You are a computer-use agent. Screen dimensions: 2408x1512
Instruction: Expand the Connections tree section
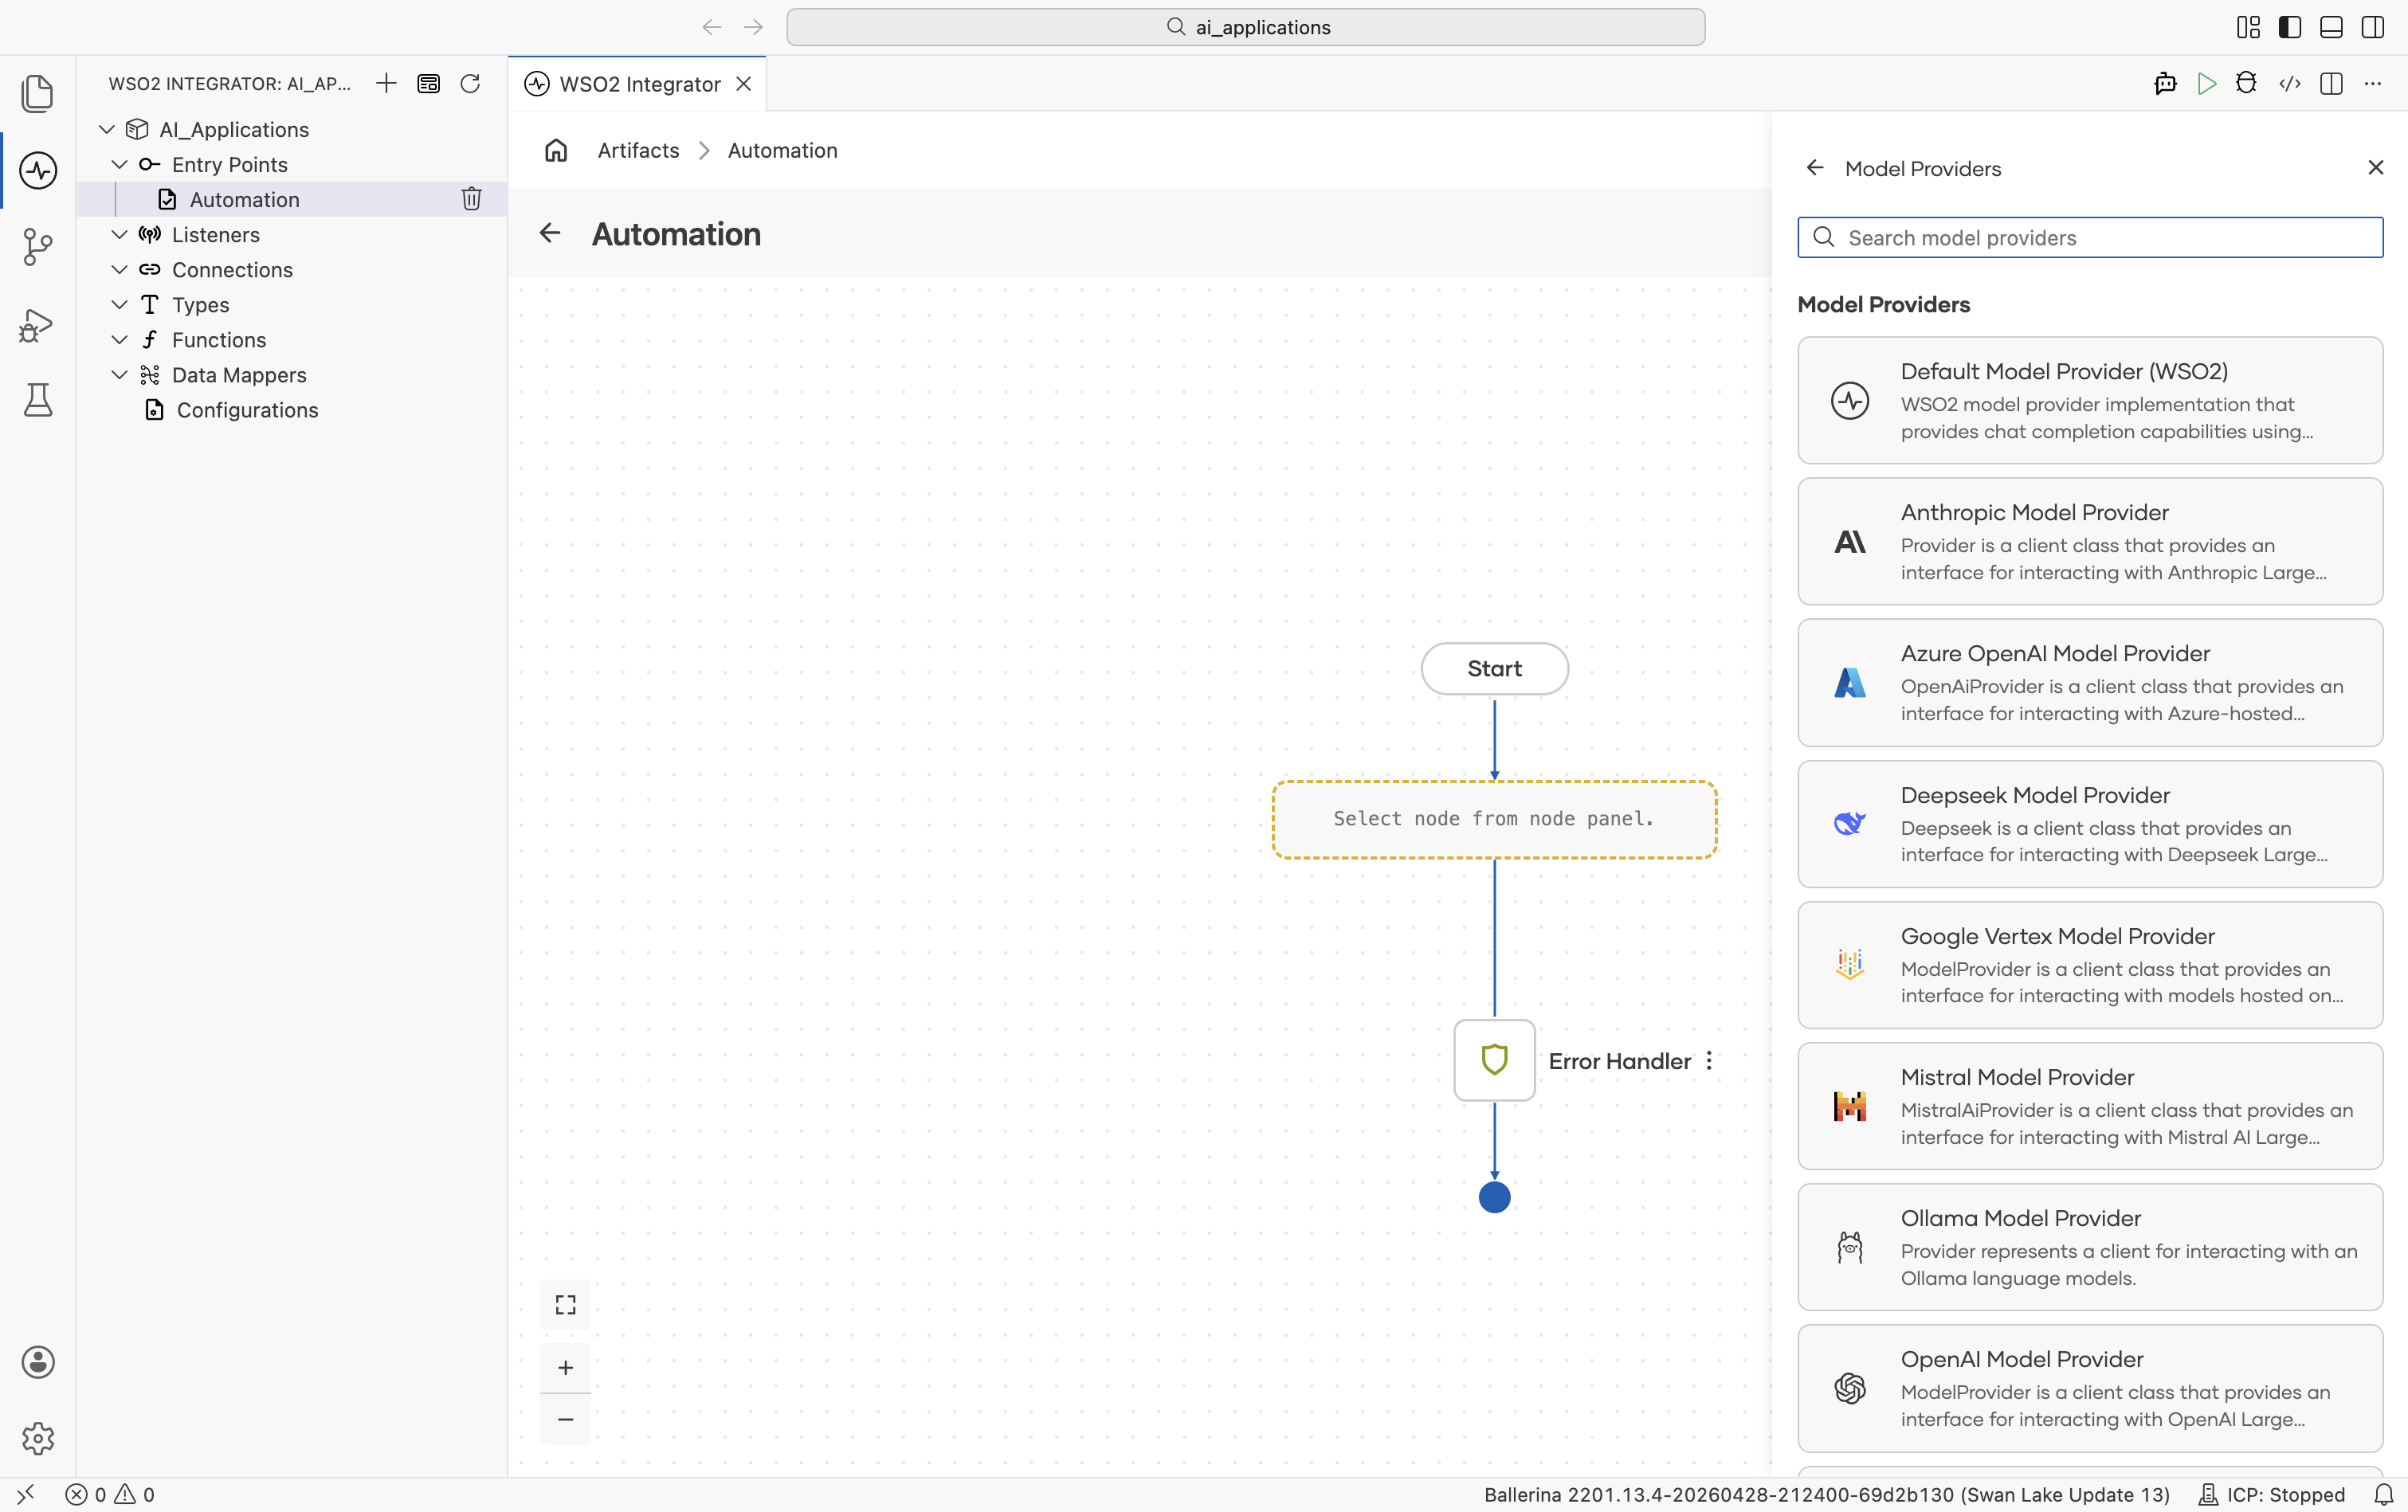119,269
